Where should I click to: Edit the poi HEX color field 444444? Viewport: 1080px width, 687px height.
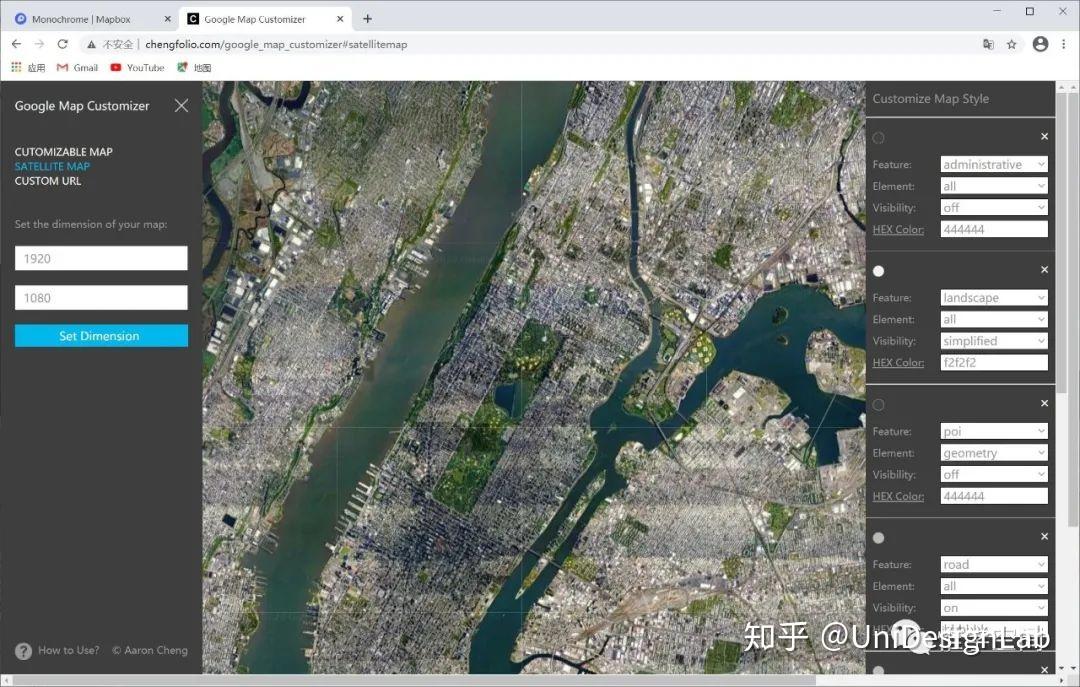pos(994,496)
